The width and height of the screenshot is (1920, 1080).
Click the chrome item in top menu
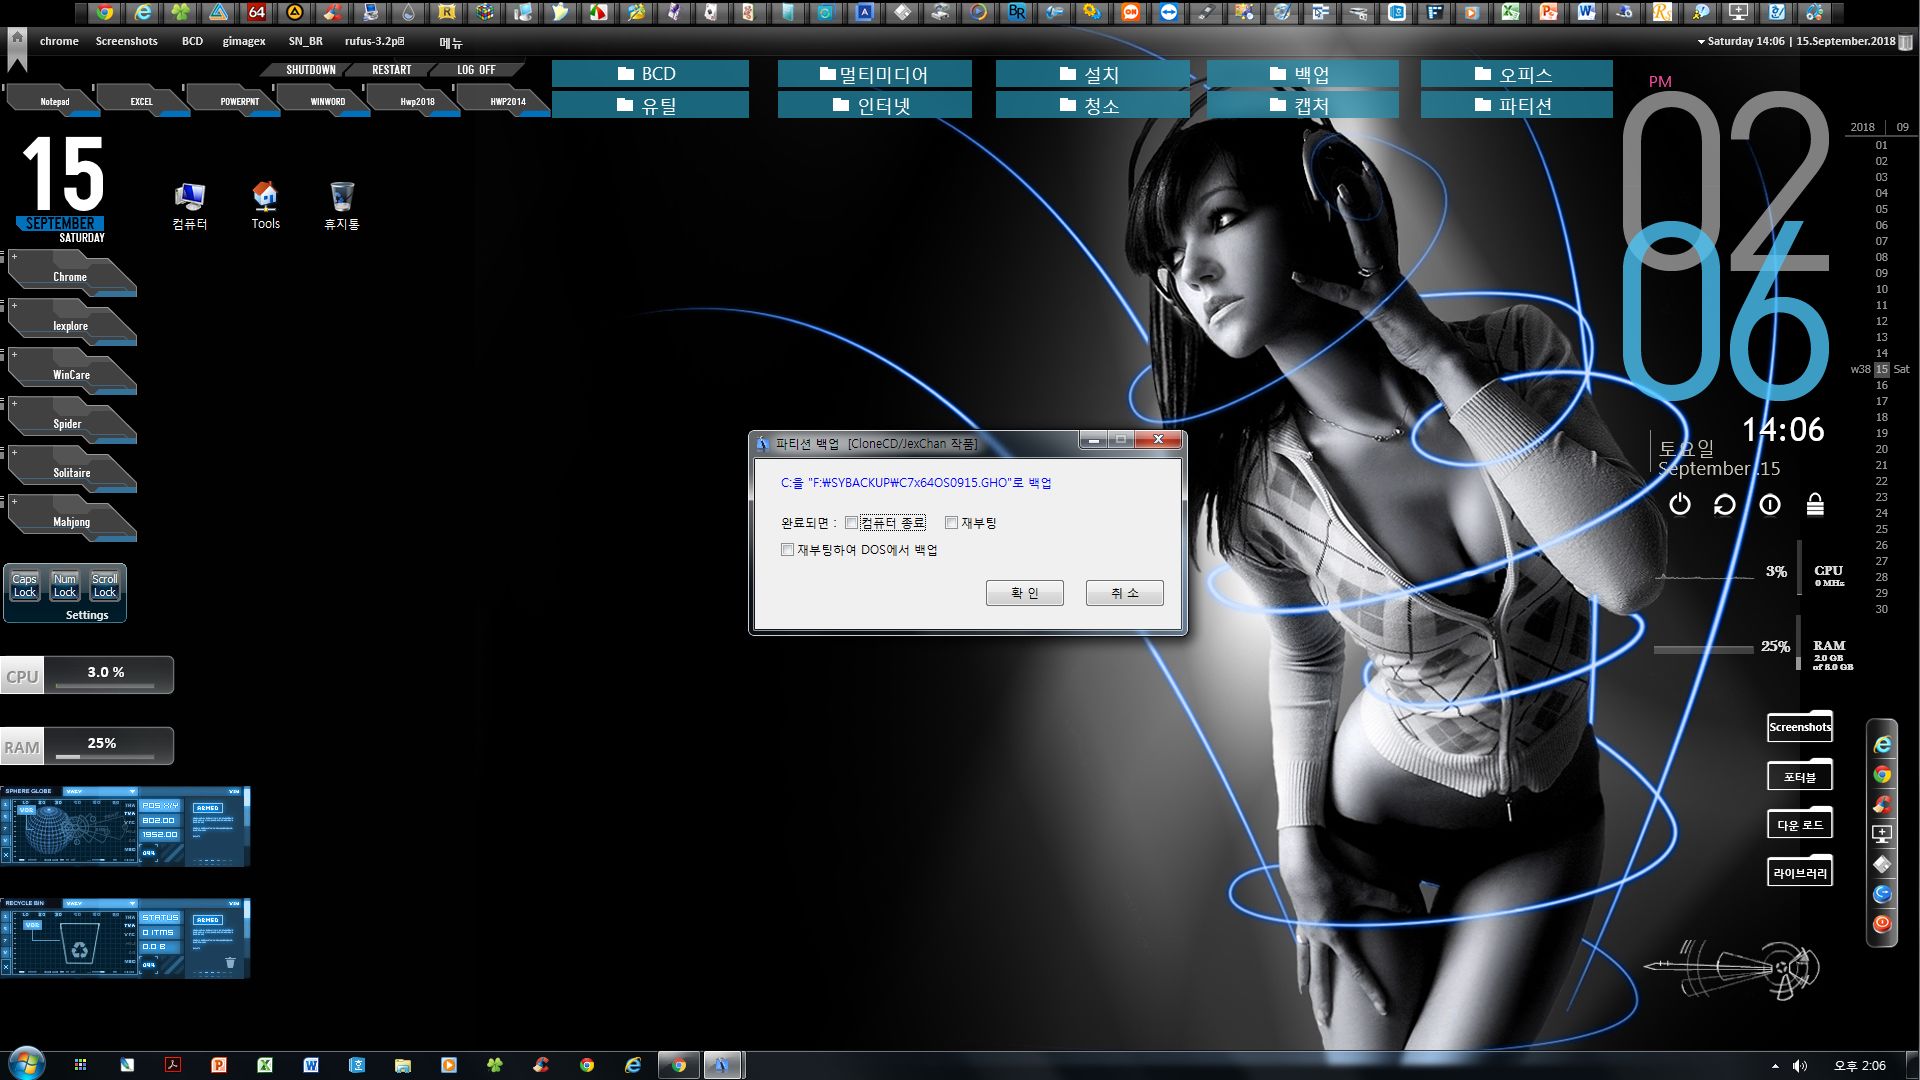pyautogui.click(x=59, y=41)
